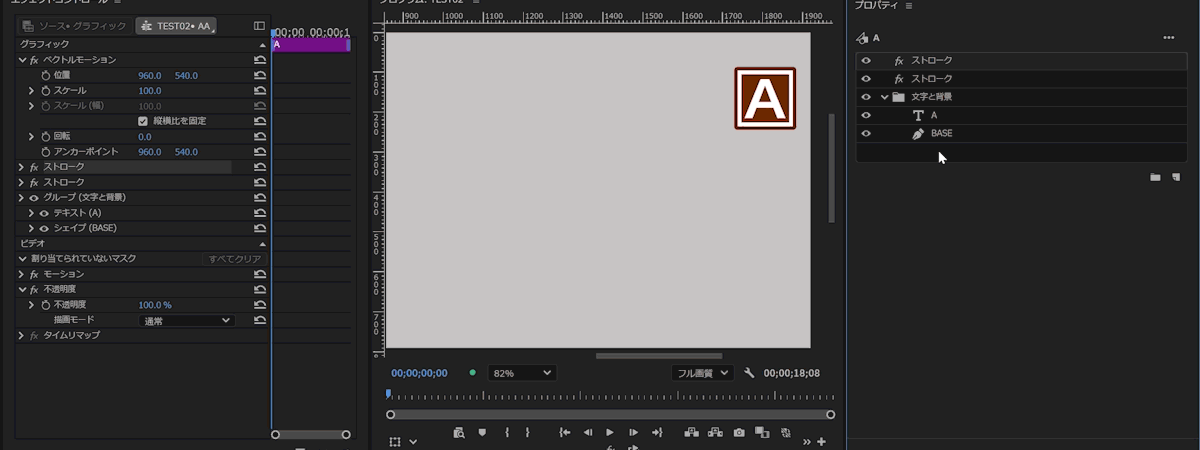Expand the グループ (文字と背景) row
Screen dimensions: 1200x450
tap(22, 198)
